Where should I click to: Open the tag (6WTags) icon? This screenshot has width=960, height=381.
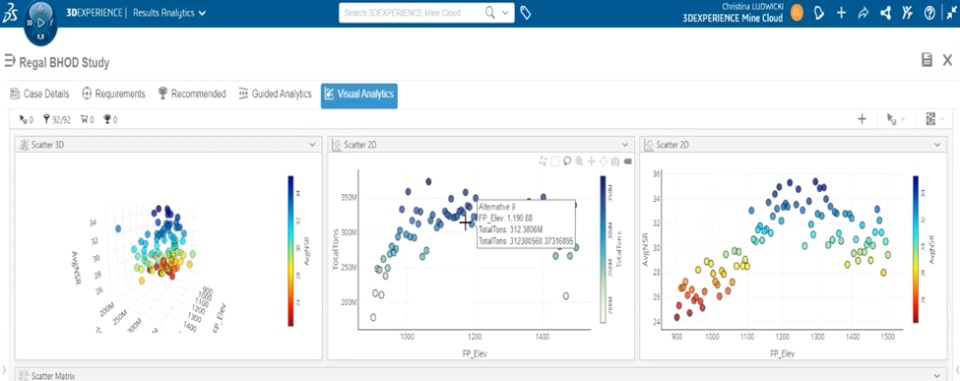pyautogui.click(x=525, y=13)
